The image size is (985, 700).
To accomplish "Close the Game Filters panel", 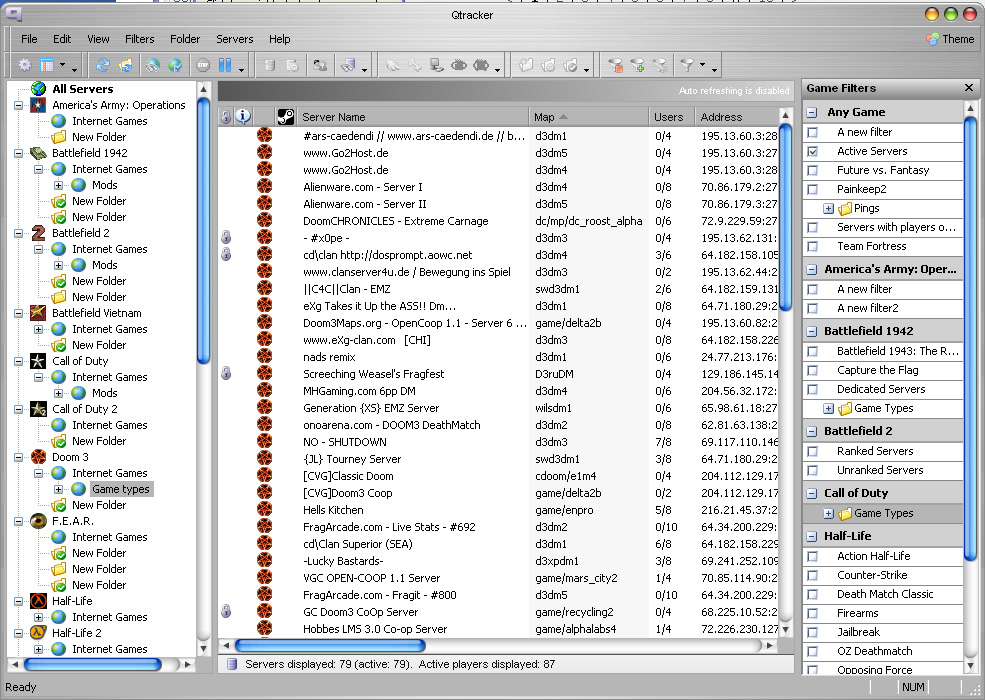I will click(969, 88).
